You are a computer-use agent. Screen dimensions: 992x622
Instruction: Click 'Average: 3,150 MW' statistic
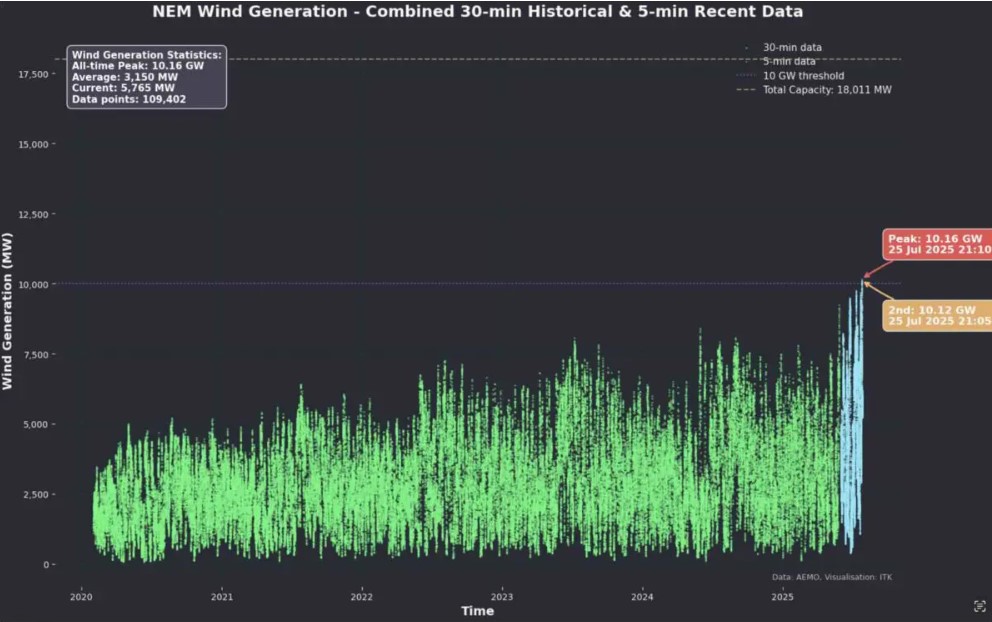[125, 77]
